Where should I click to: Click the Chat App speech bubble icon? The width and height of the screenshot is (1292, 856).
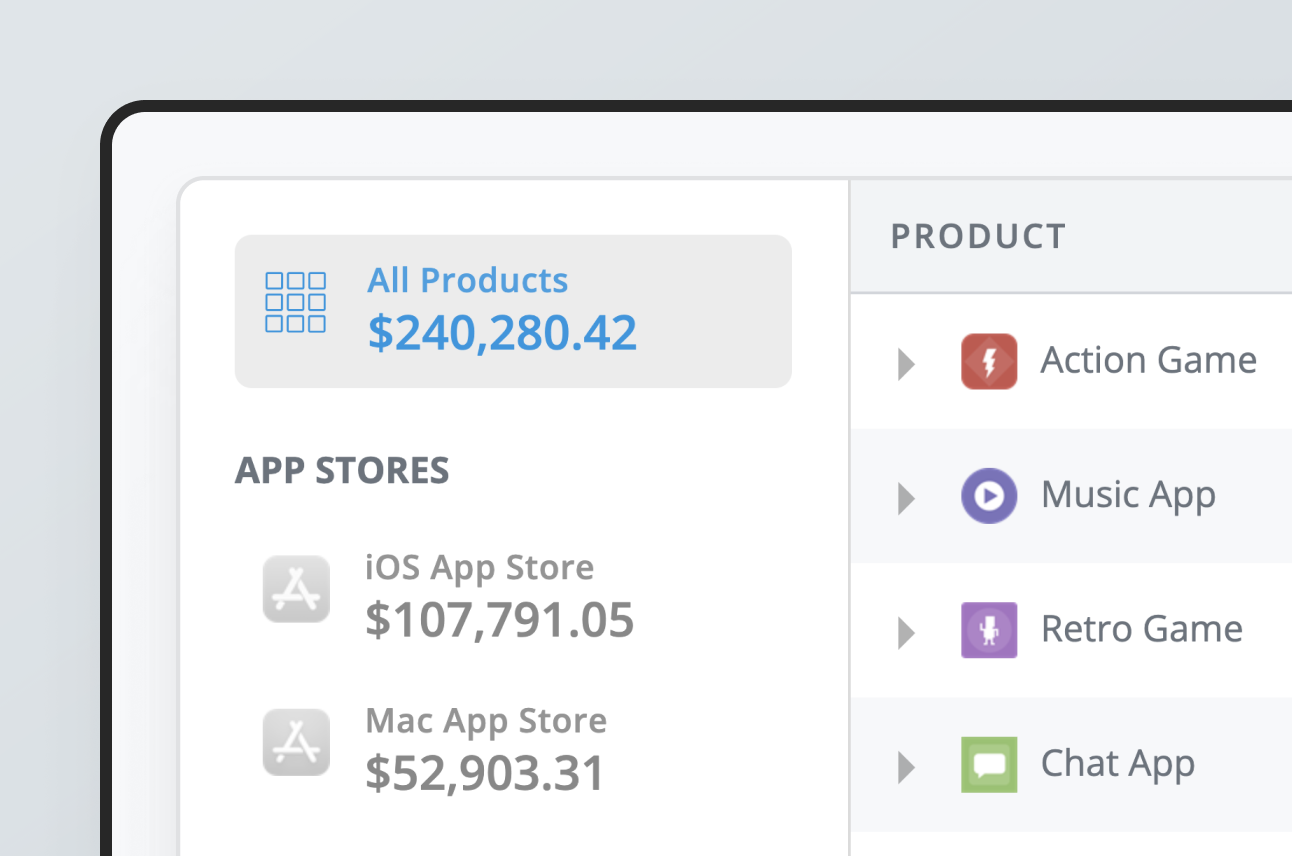click(989, 765)
